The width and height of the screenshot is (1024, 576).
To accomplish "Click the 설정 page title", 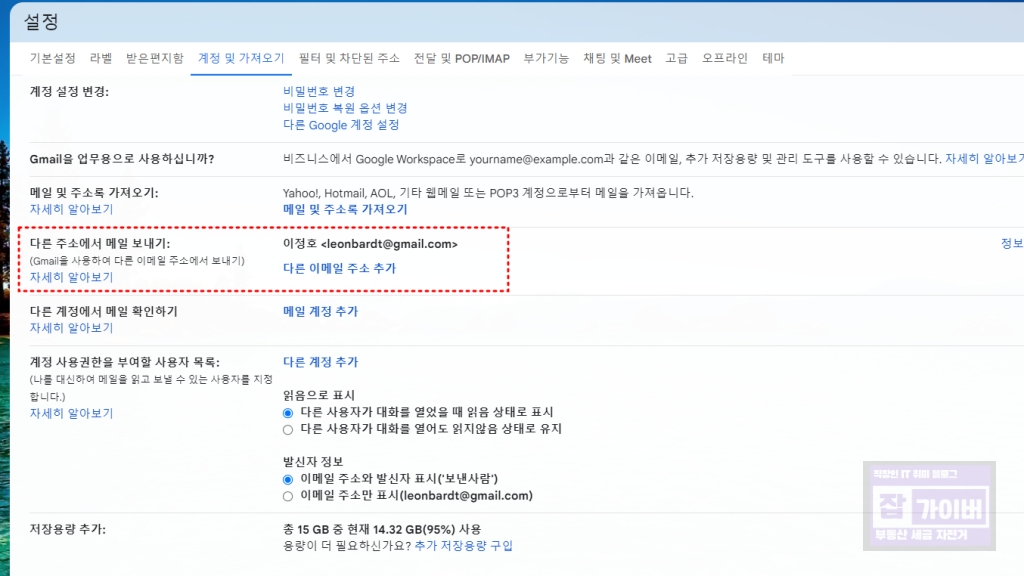I will 41,22.
